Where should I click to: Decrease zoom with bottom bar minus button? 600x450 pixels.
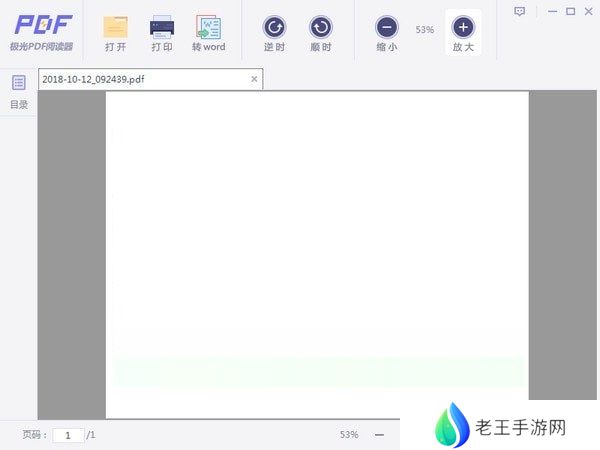pos(379,435)
